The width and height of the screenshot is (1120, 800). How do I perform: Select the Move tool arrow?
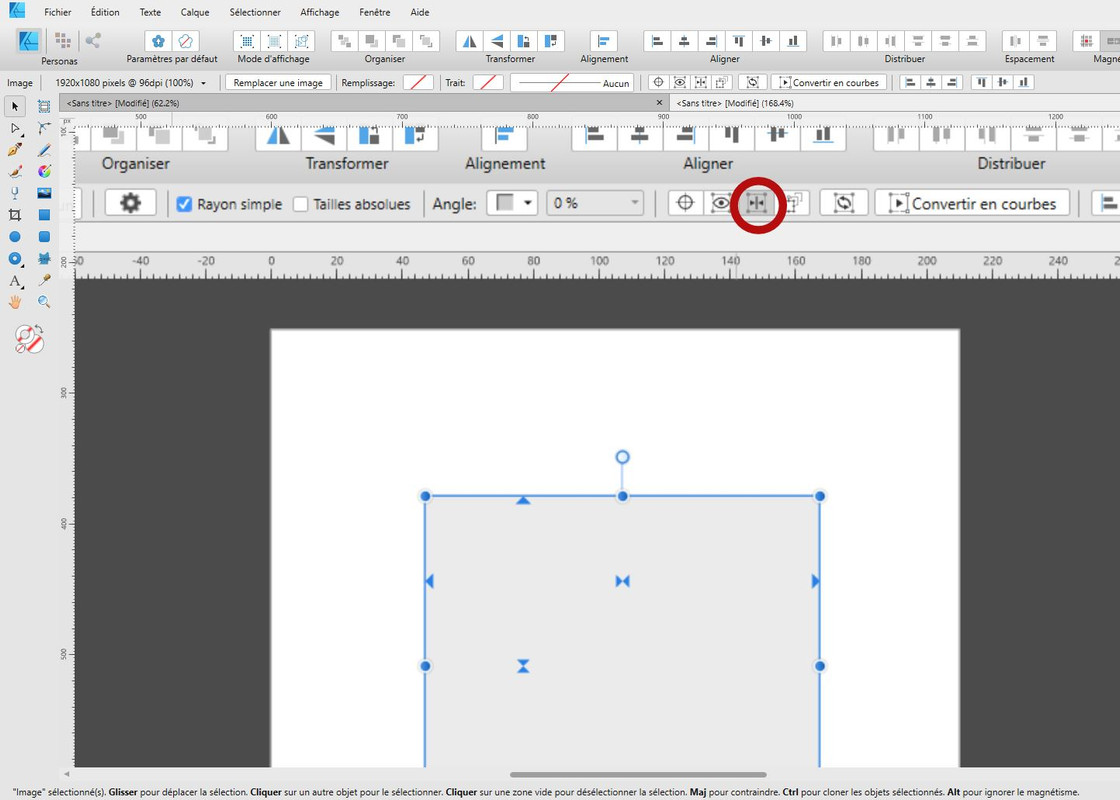14,106
